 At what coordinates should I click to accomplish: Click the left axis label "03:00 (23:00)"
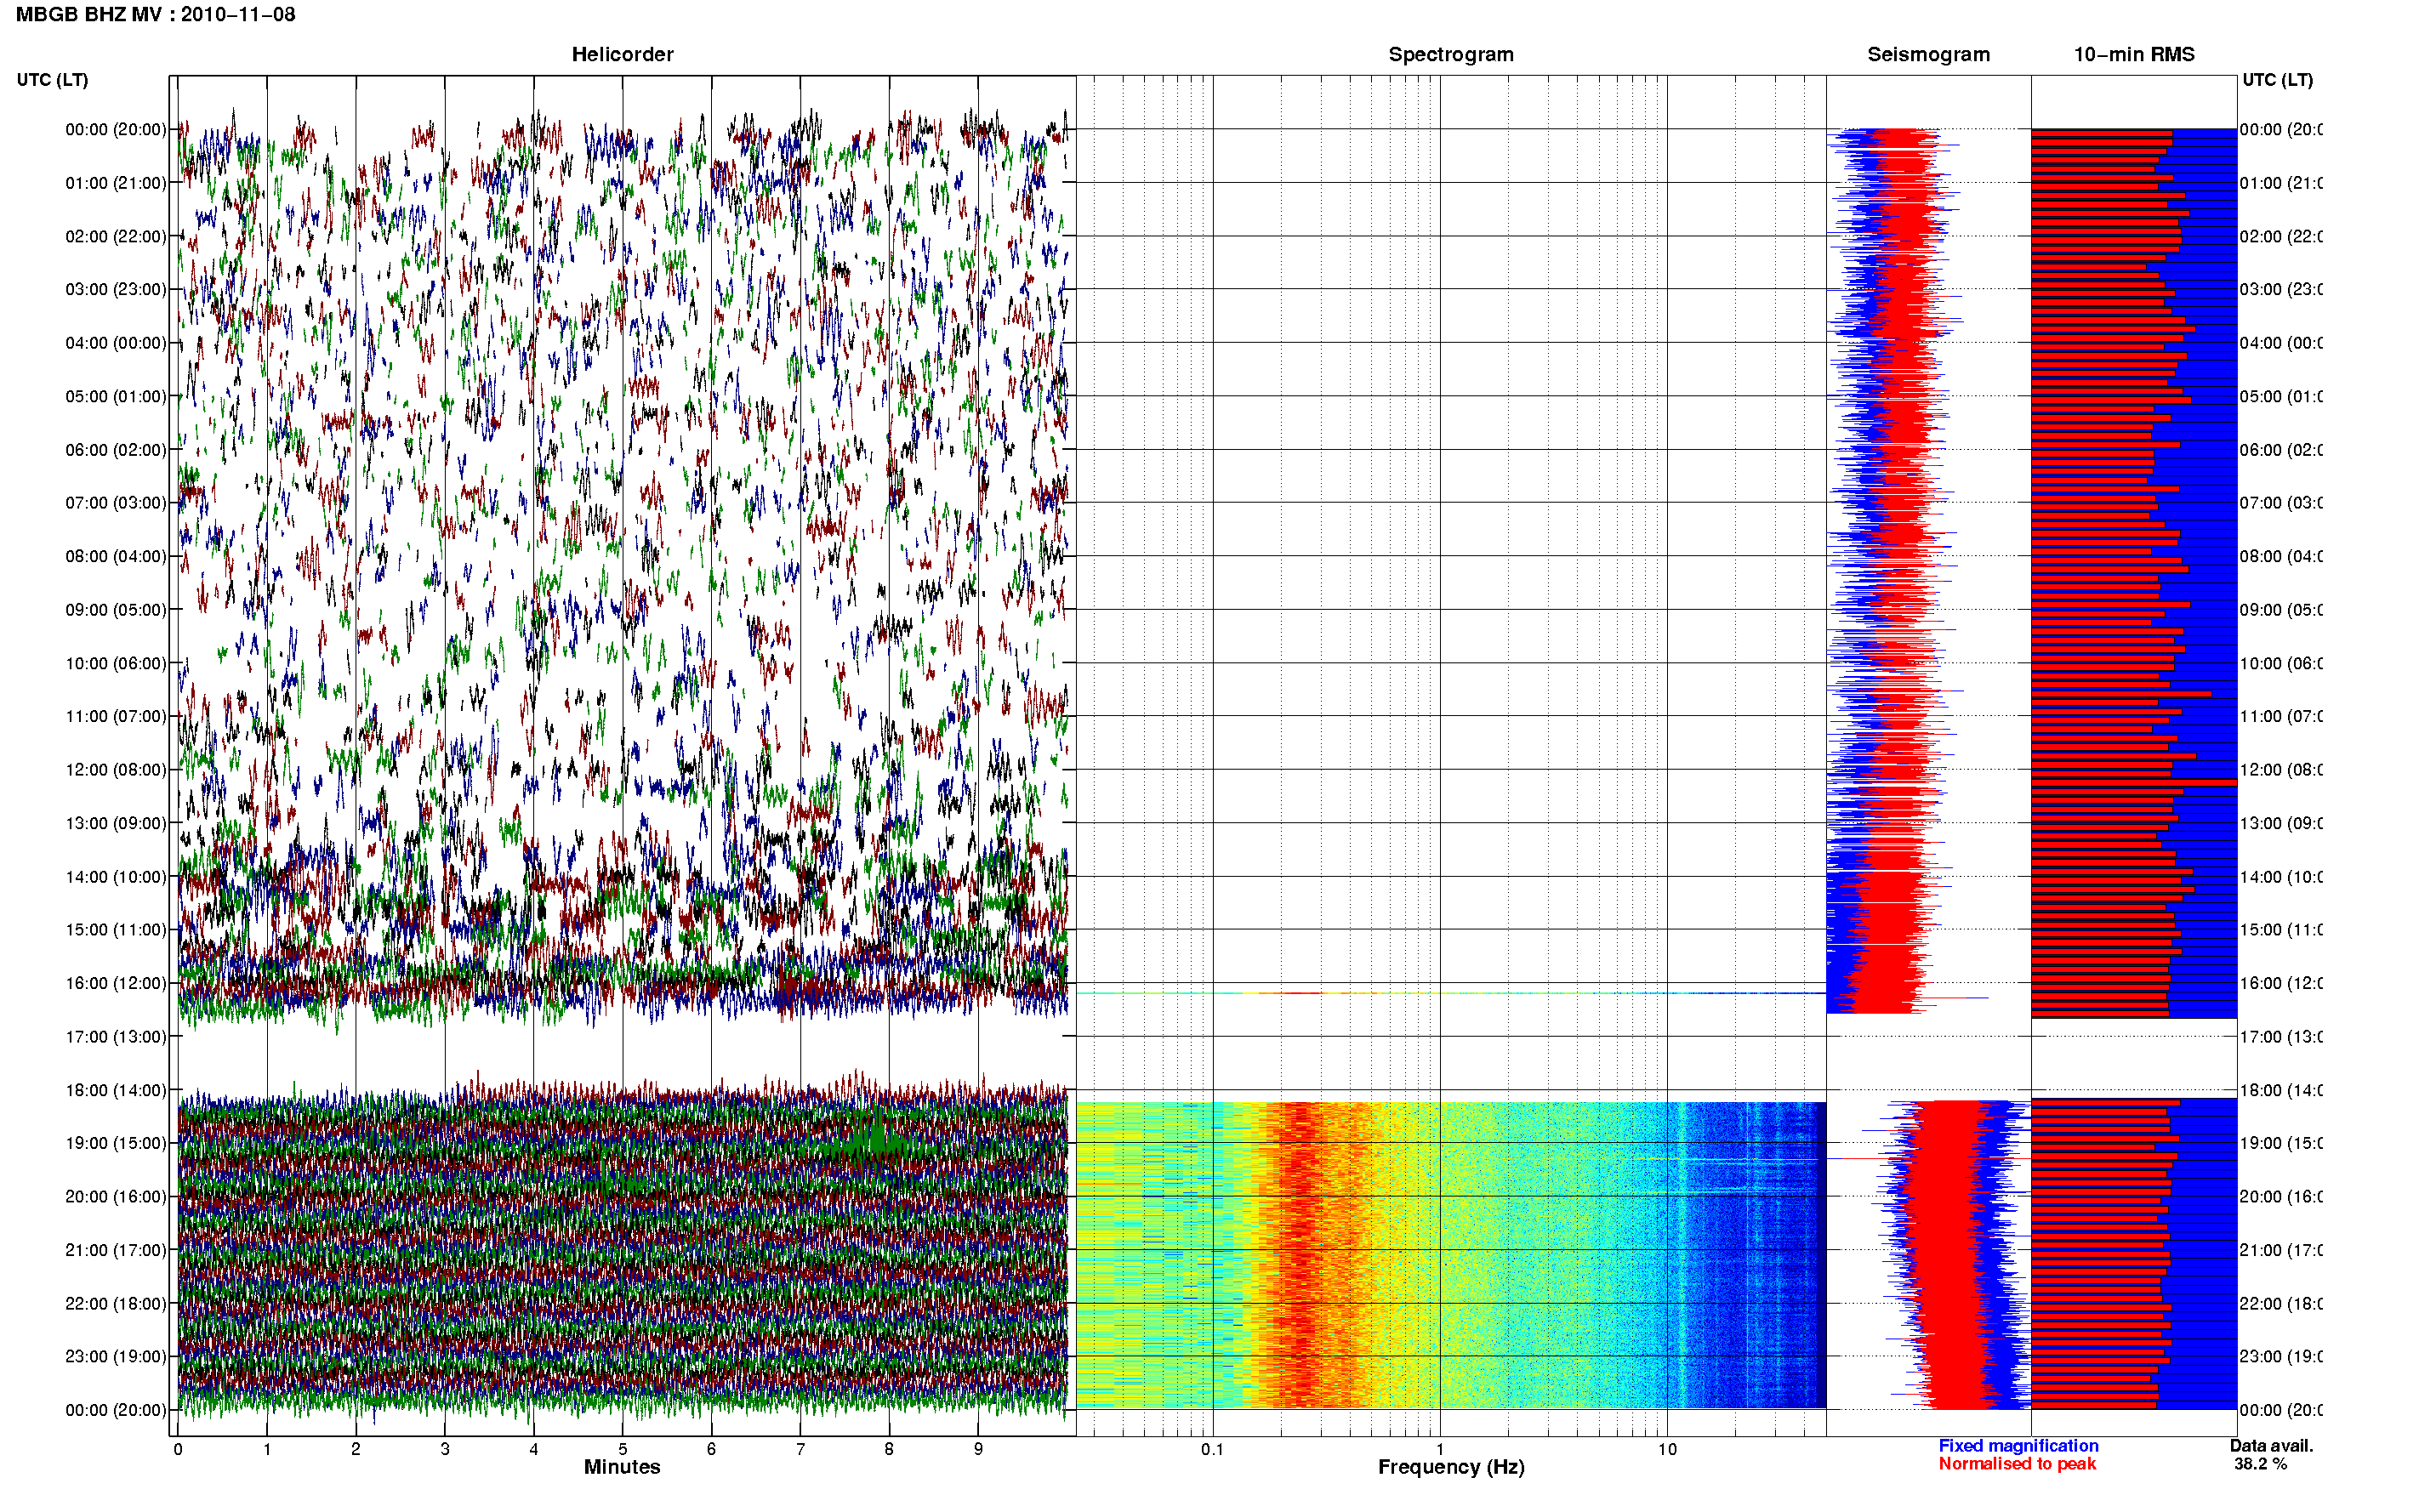click(x=116, y=289)
